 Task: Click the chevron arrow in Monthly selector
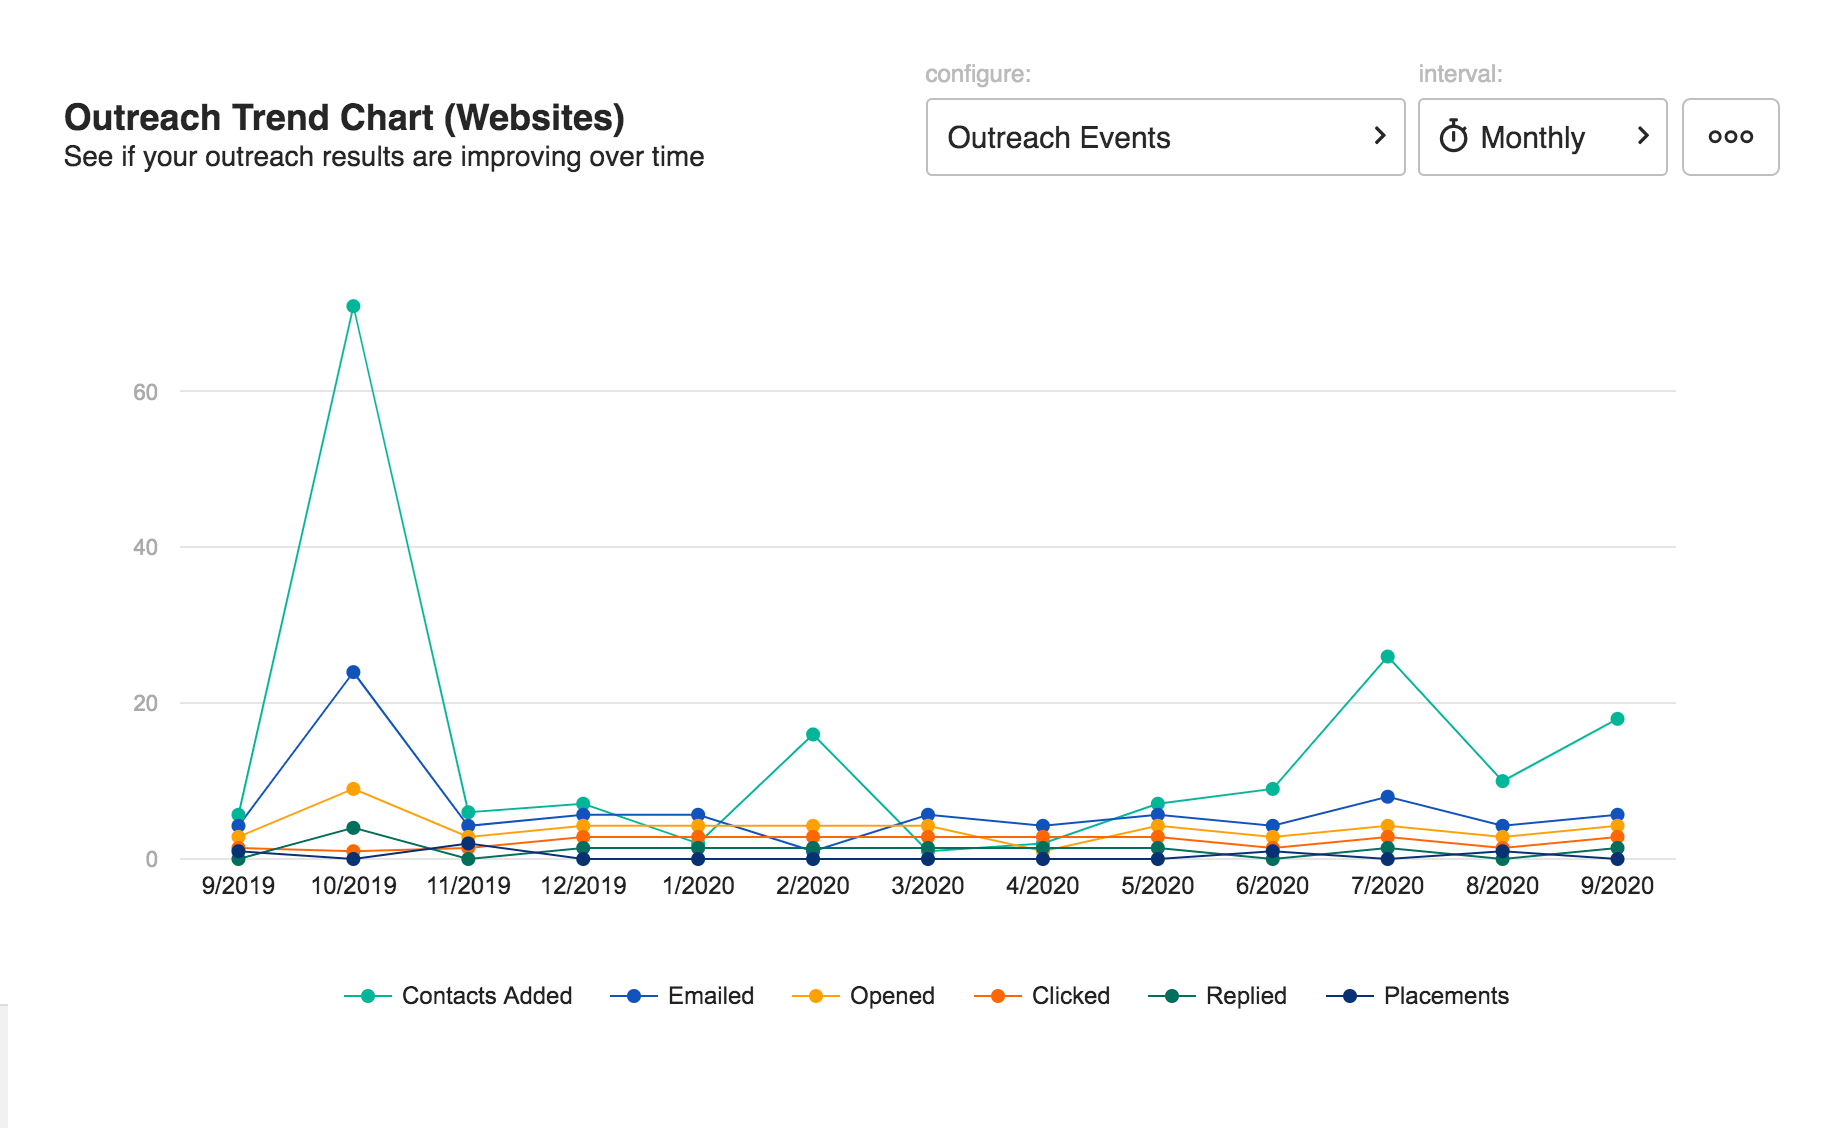(1642, 136)
